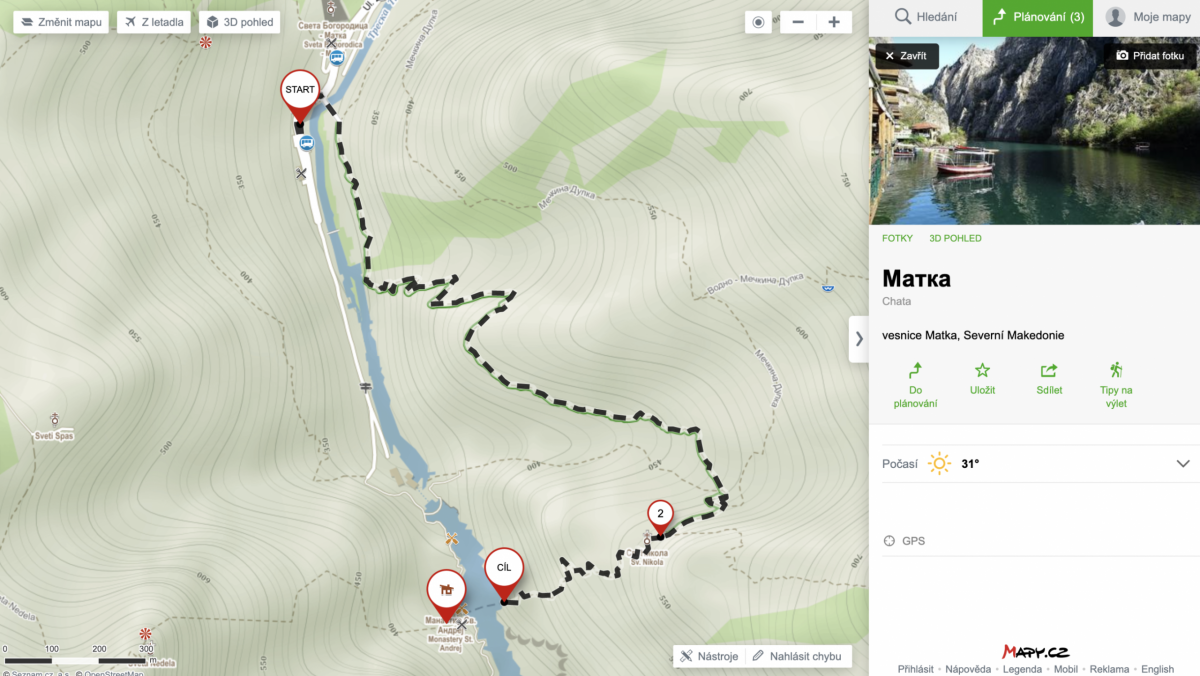Click the START route marker pin
The height and width of the screenshot is (676, 1200).
299,92
